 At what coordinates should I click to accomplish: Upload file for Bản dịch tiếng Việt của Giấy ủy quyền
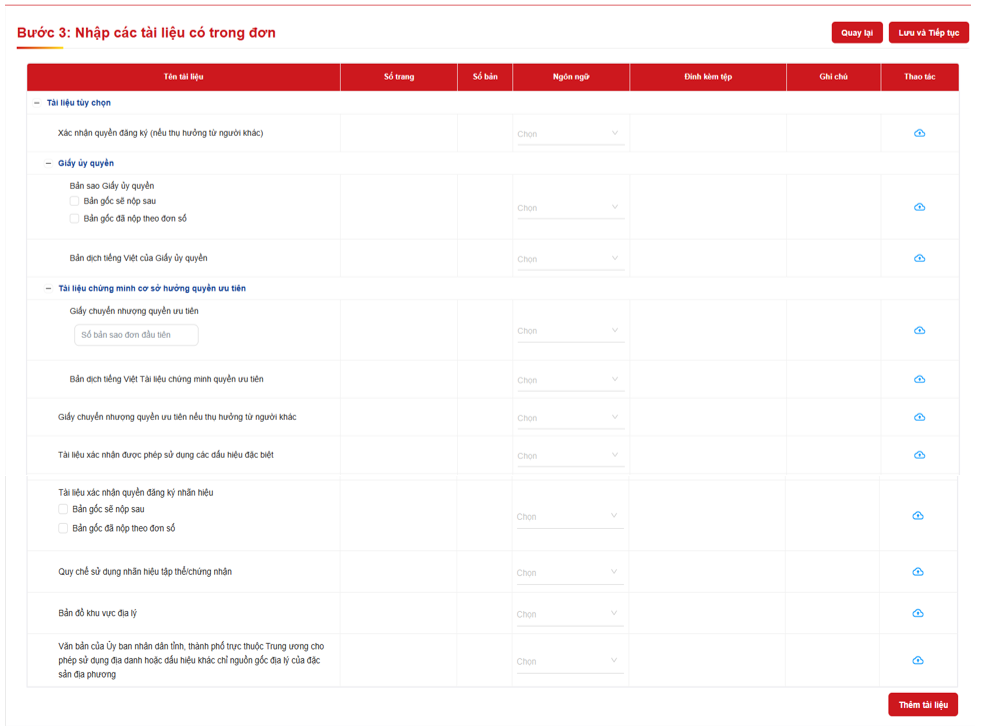tap(919, 258)
